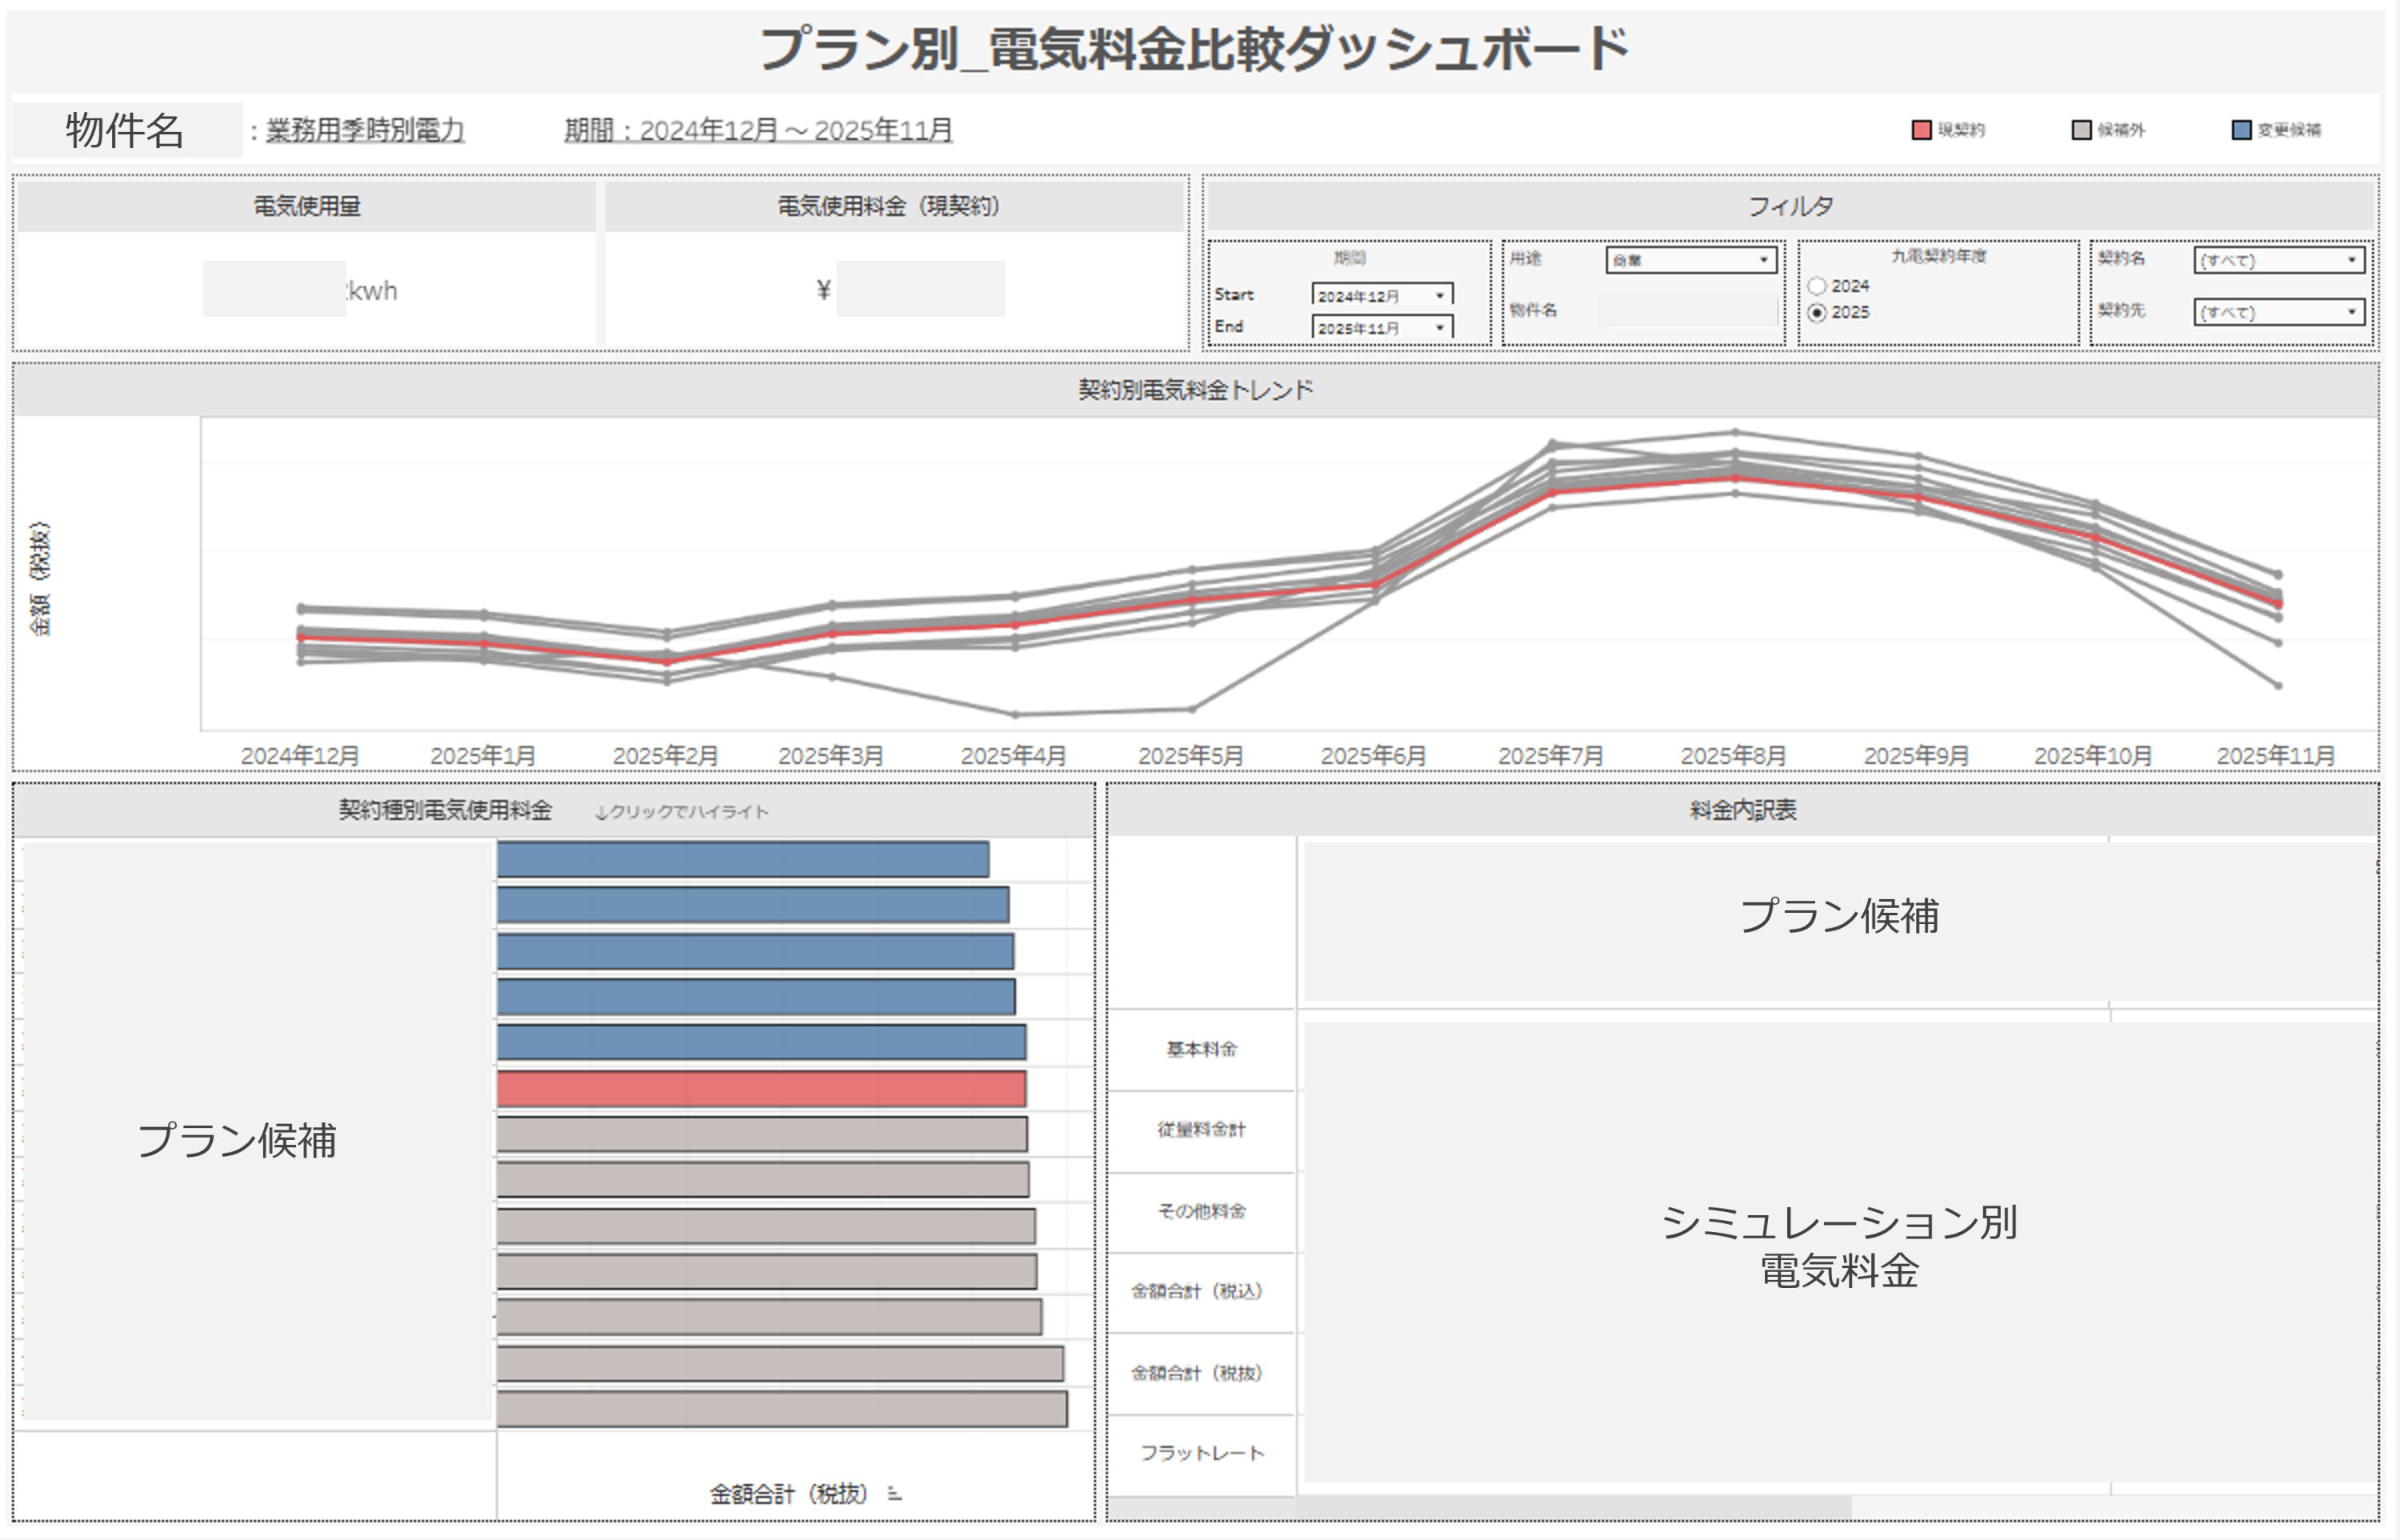The width and height of the screenshot is (2400, 1540).
Task: Click the 業務用季時別電力 underlined text
Action: (365, 130)
